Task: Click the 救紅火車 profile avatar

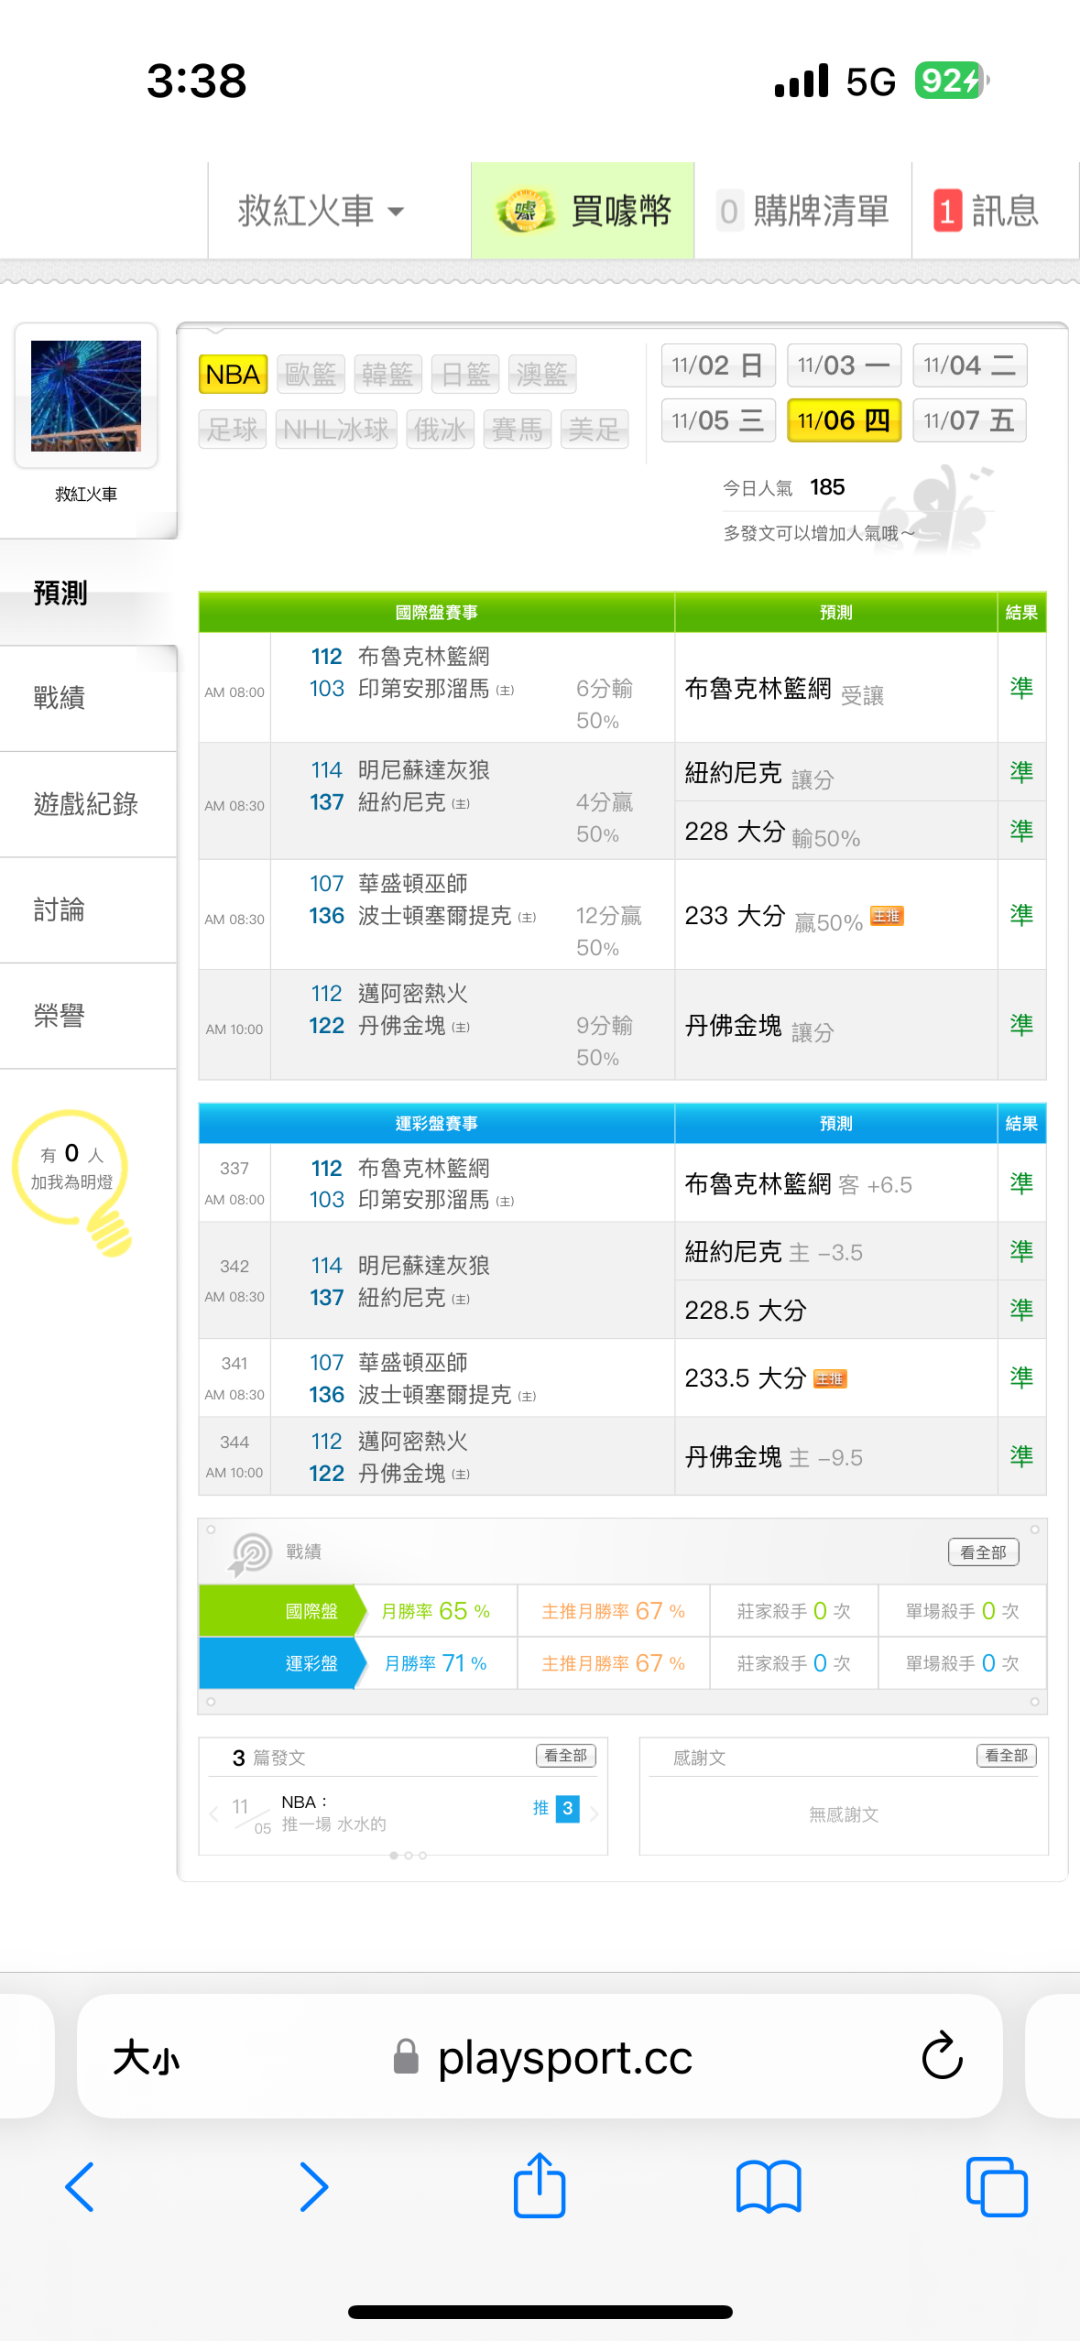Action: tap(86, 396)
